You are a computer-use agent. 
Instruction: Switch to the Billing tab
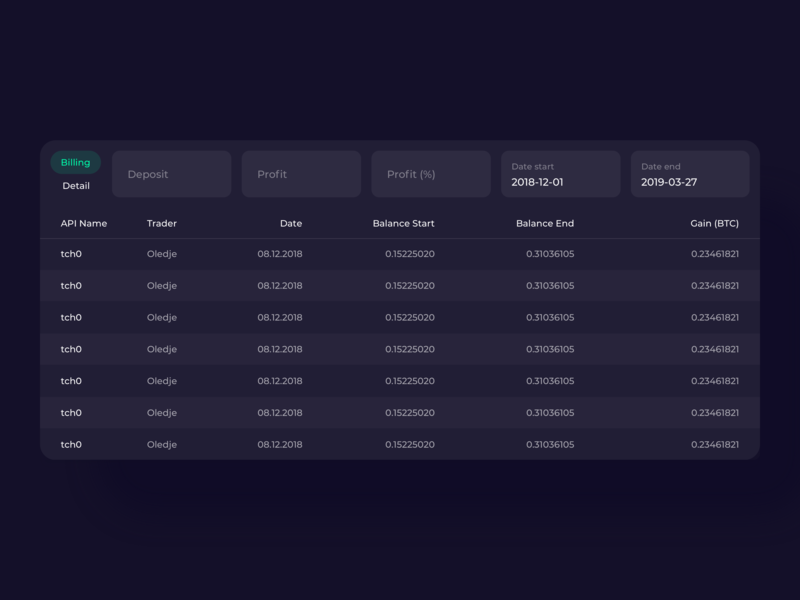point(76,163)
